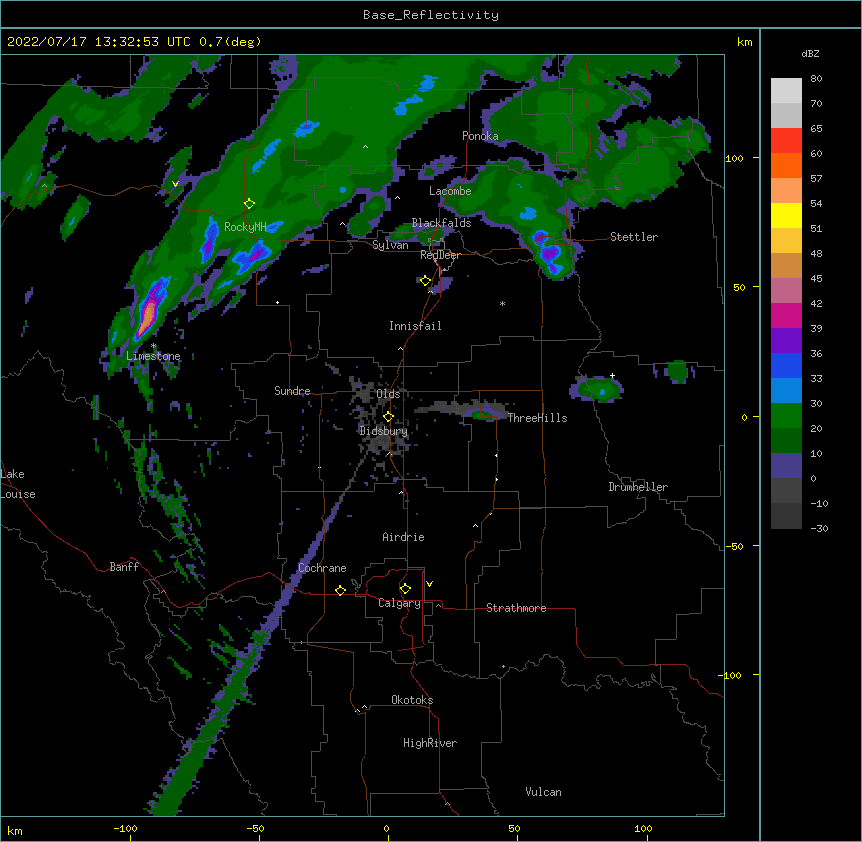The image size is (862, 842).
Task: Click the yellow diamond marker south of RedDeer
Action: (x=426, y=281)
